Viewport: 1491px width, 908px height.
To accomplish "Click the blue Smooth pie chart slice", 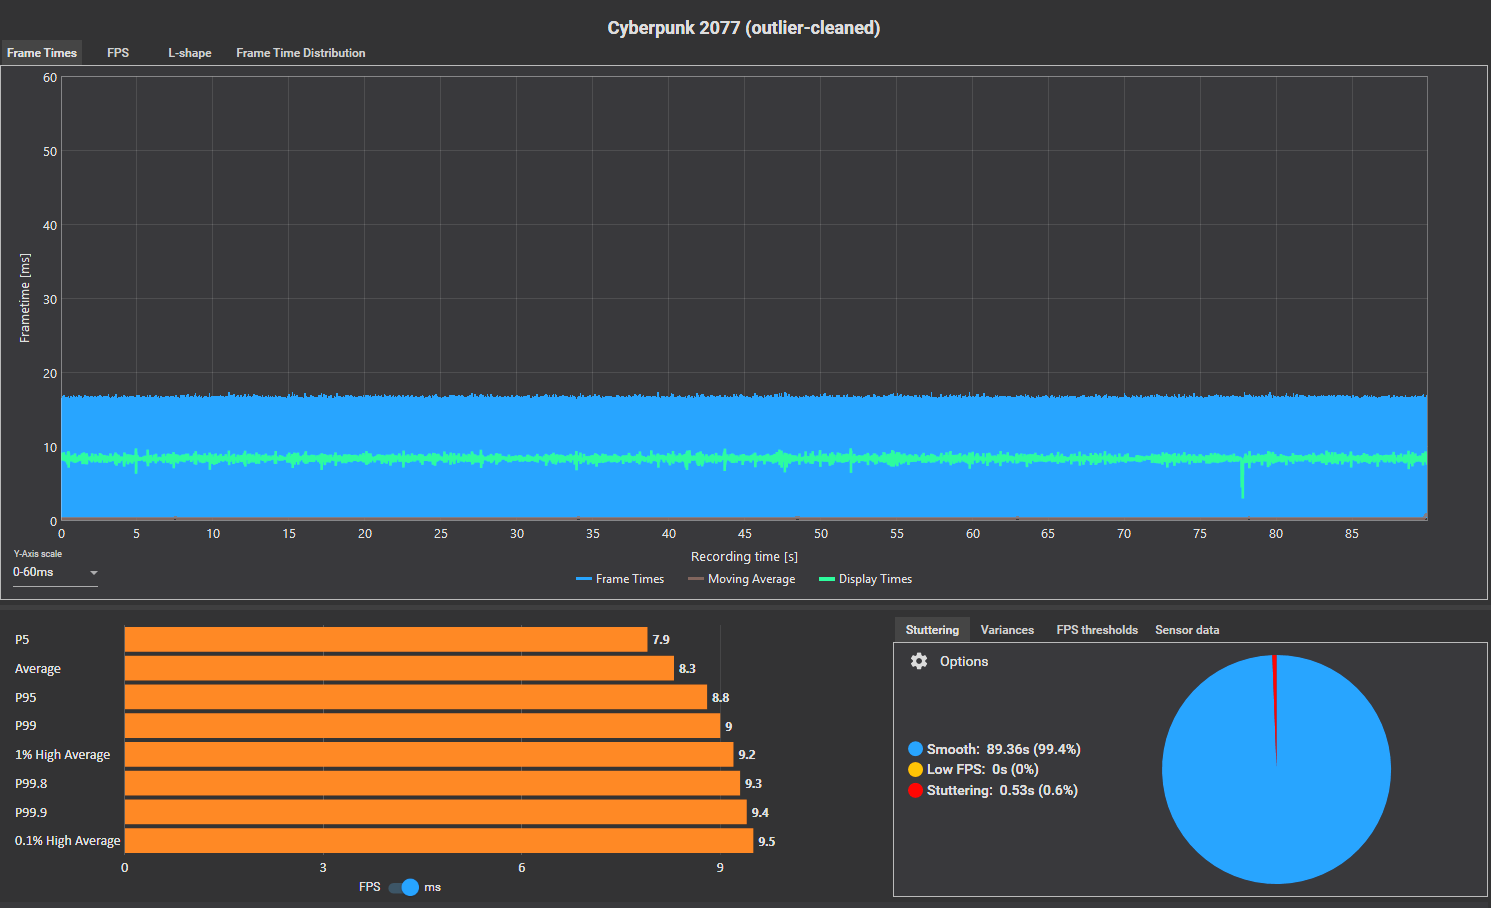I will pos(1276,800).
